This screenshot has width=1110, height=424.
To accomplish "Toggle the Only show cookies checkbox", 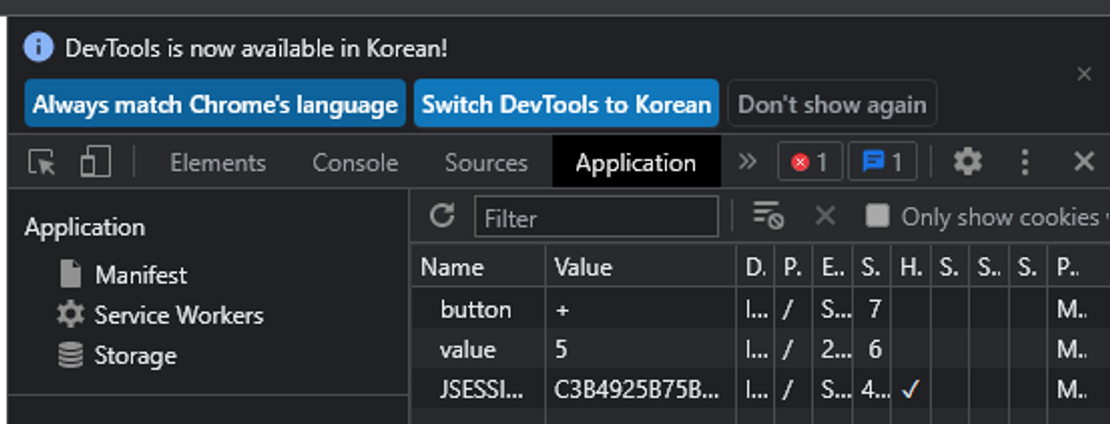I will (877, 215).
